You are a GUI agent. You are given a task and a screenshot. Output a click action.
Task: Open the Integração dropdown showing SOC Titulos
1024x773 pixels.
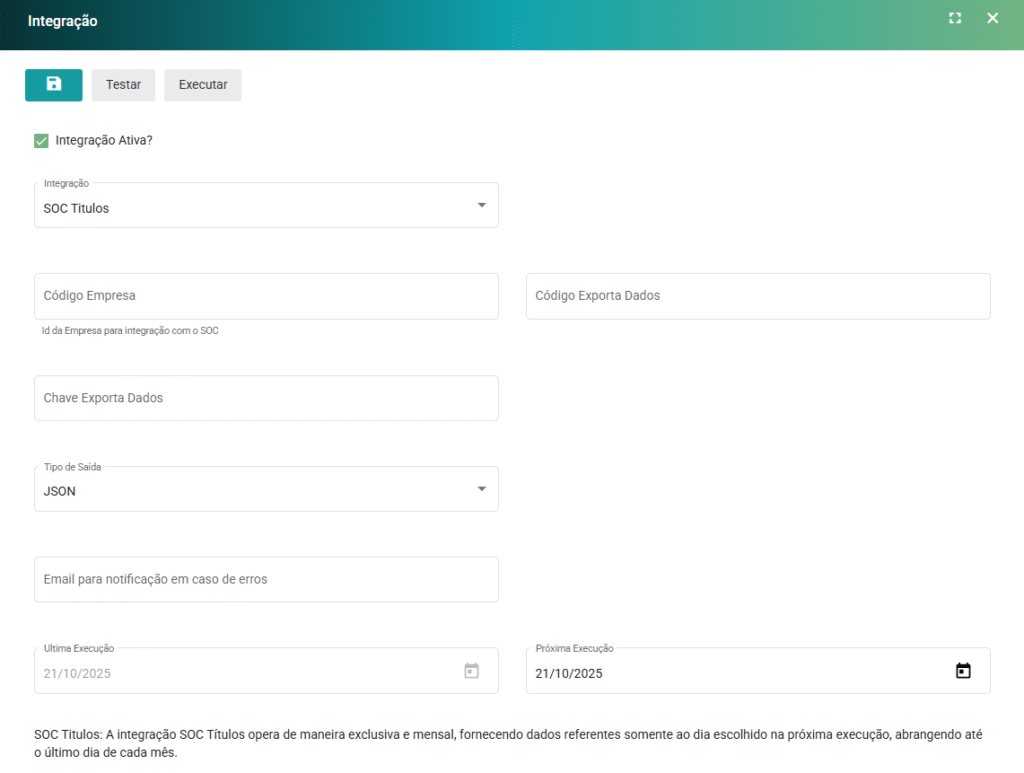(250, 208)
